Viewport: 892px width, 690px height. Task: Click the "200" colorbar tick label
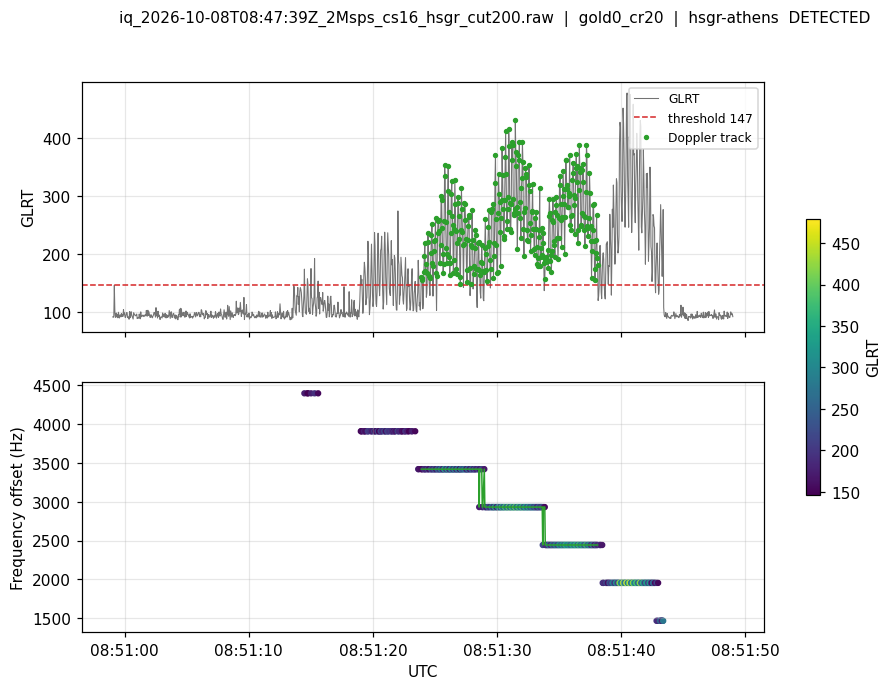click(845, 452)
